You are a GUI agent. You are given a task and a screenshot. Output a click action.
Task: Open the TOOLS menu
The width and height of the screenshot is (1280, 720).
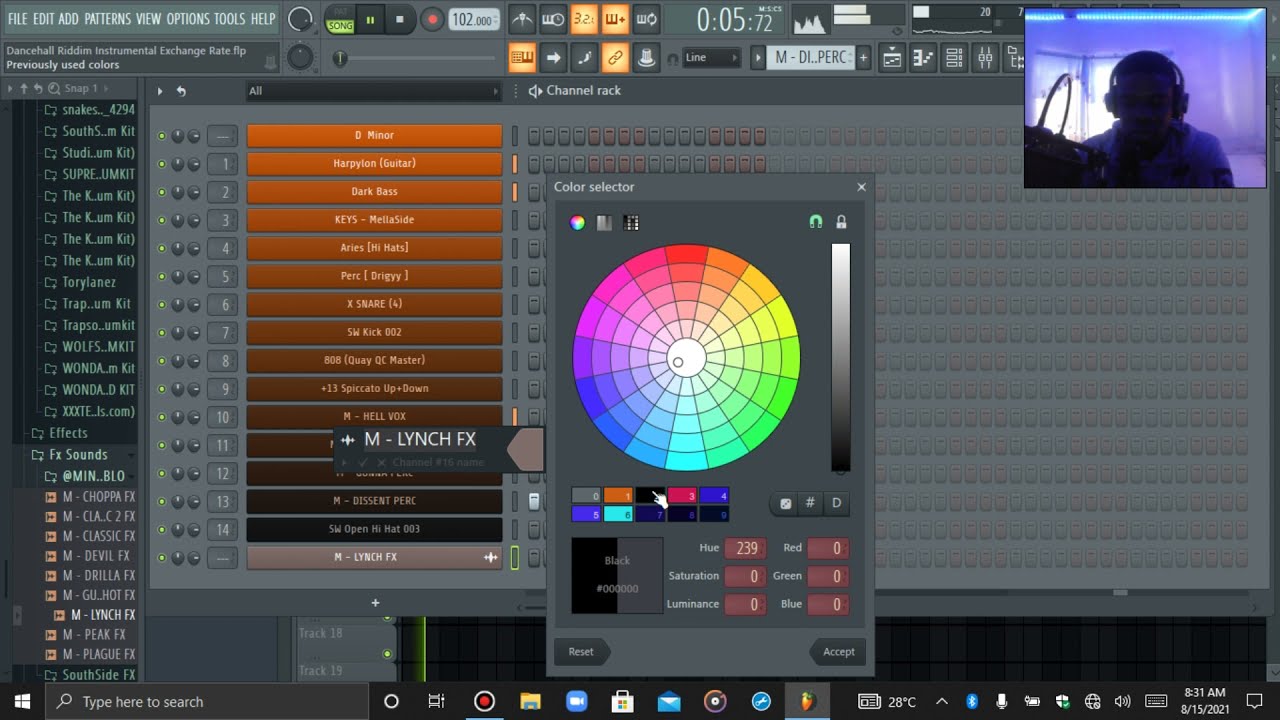tap(229, 19)
